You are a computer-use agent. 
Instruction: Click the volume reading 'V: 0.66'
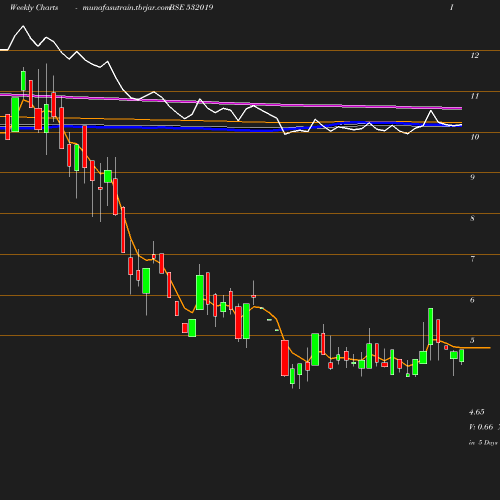click(481, 427)
